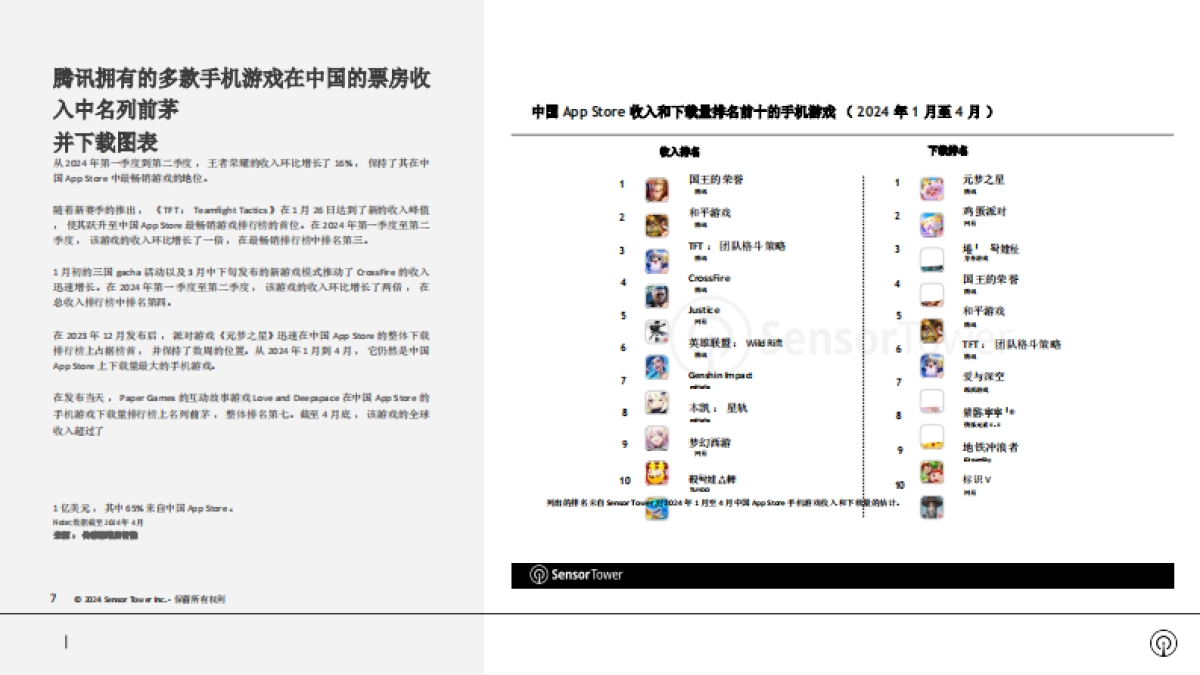Click 爱与深空 in the download ranking
1200x675 pixels.
click(984, 377)
